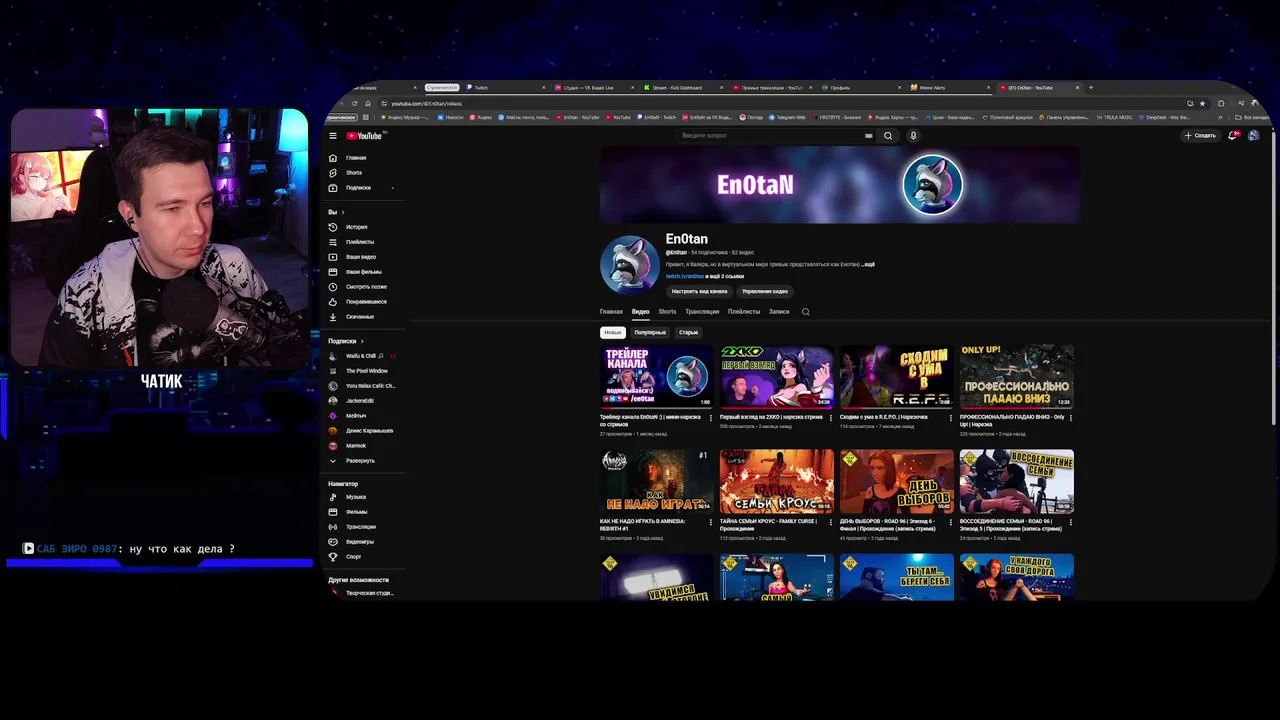Open a new browser tab
The width and height of the screenshot is (1280, 720).
pos(1091,88)
